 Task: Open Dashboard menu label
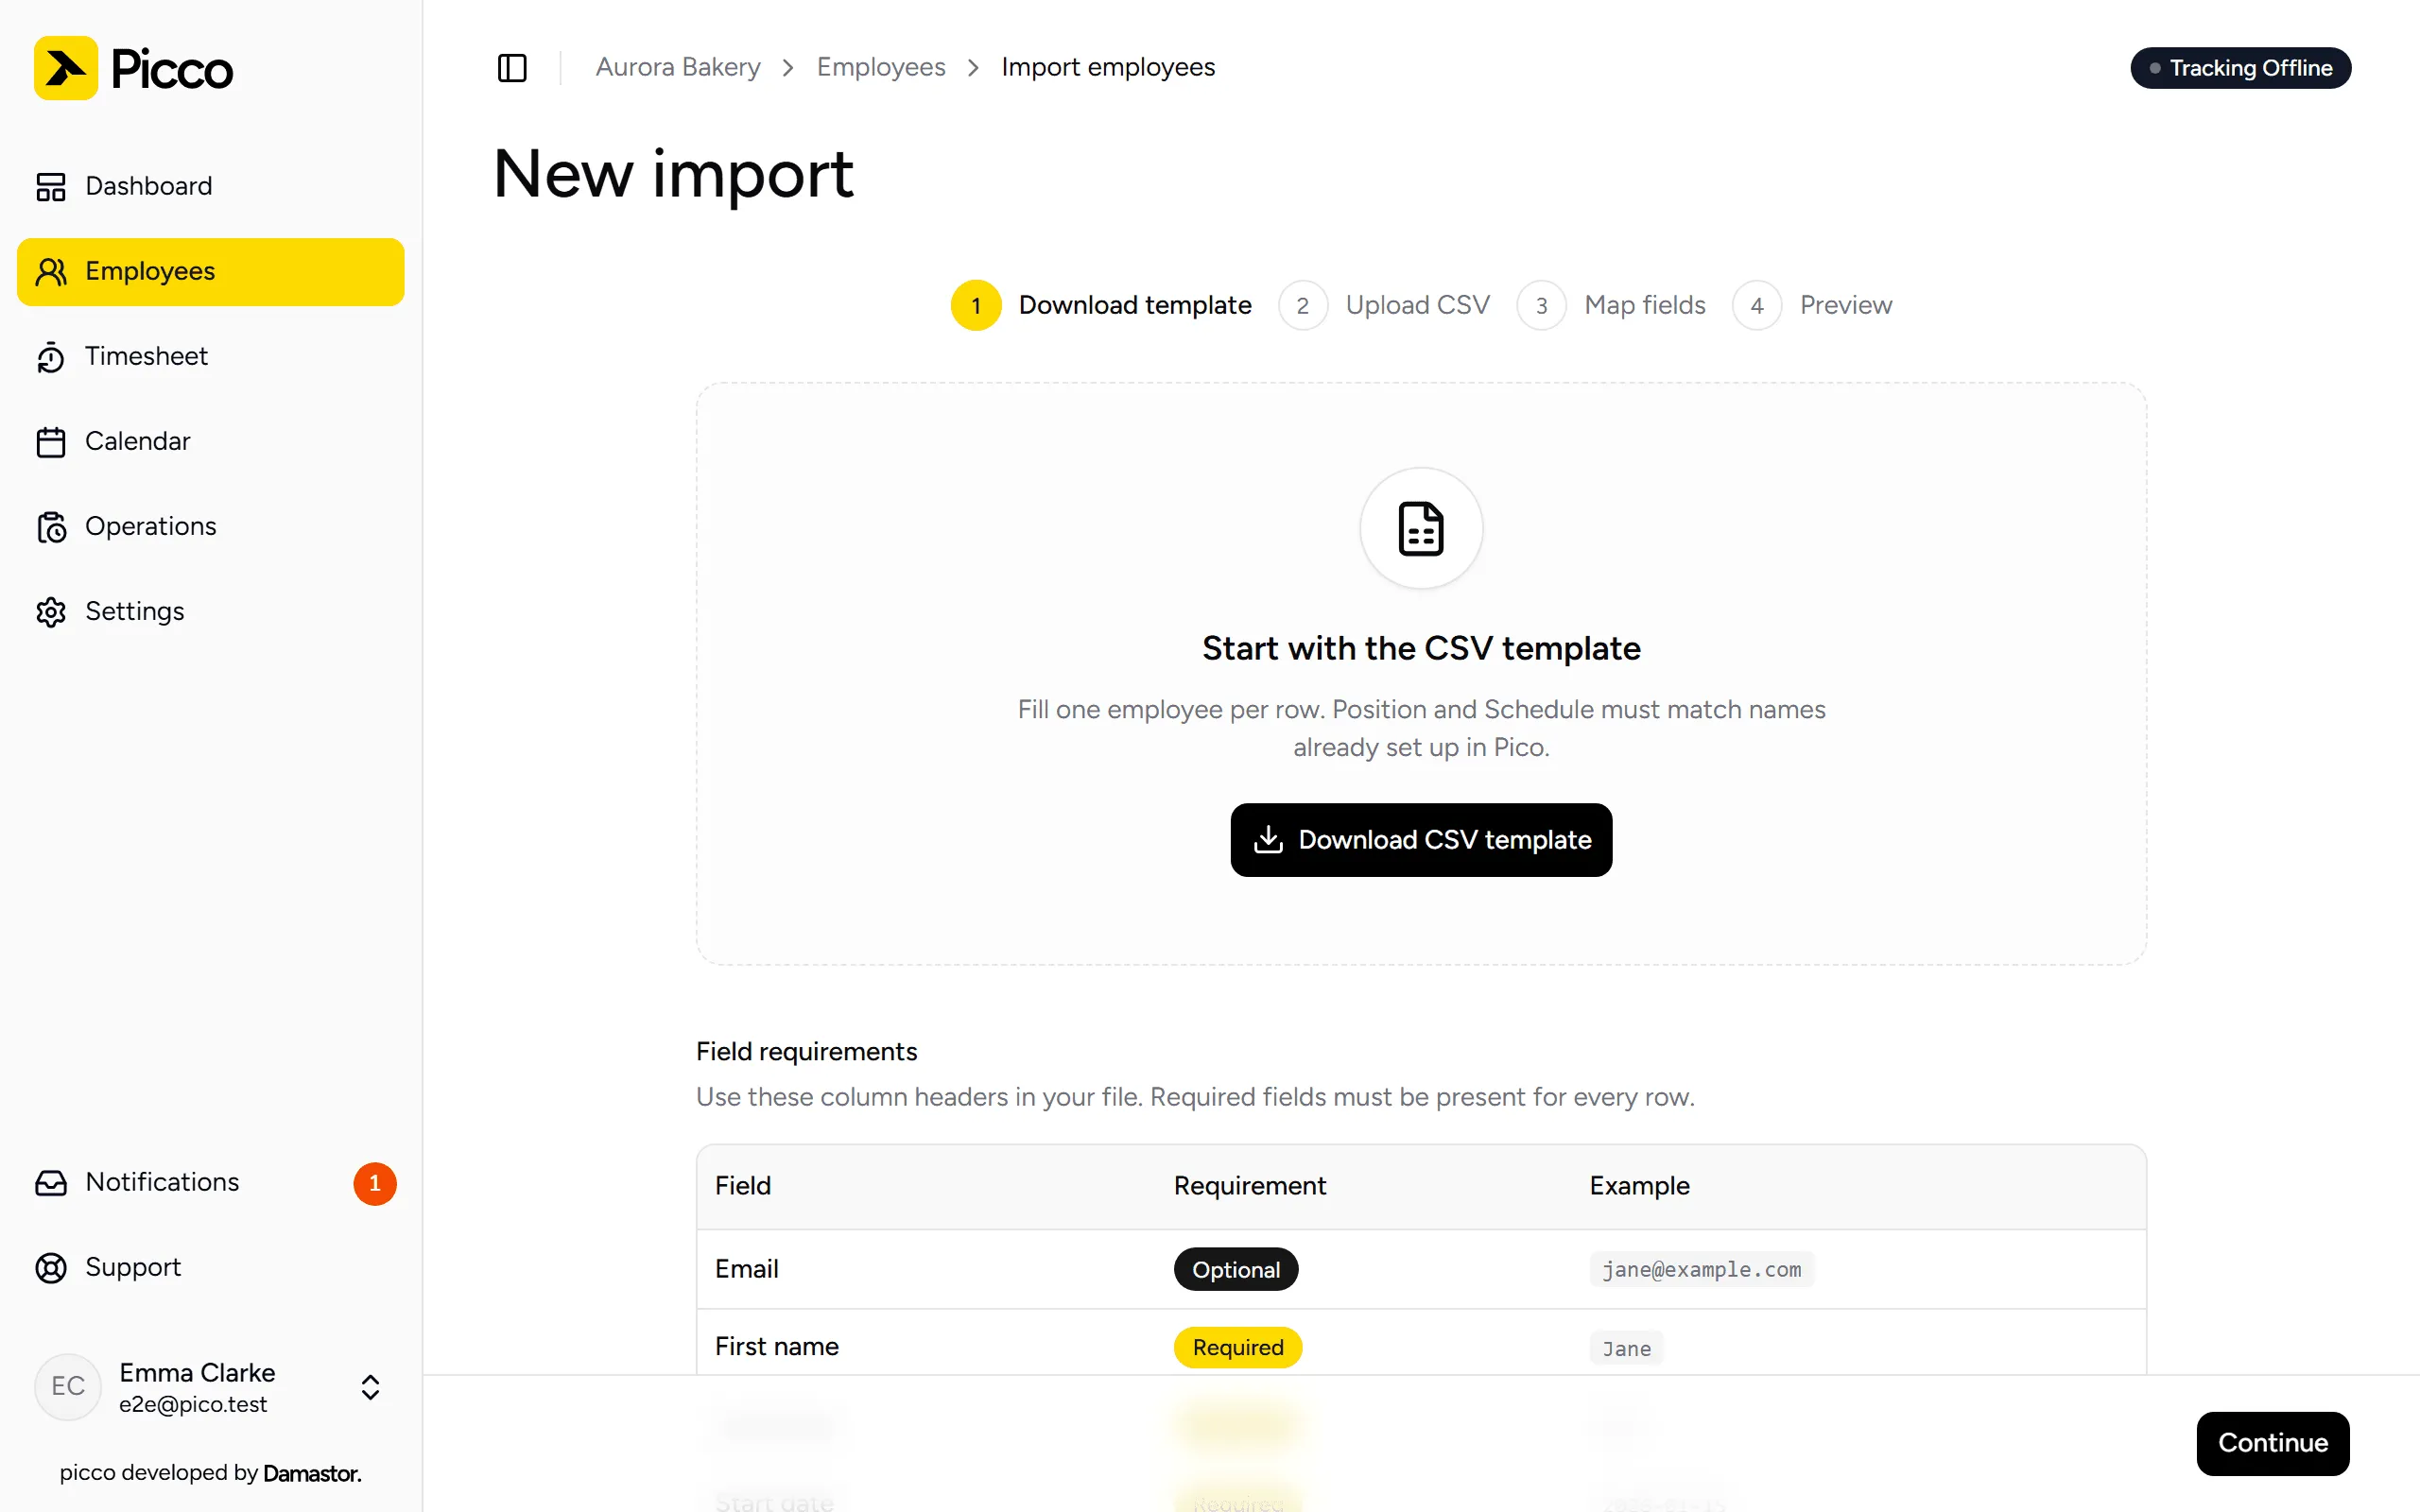pos(149,186)
